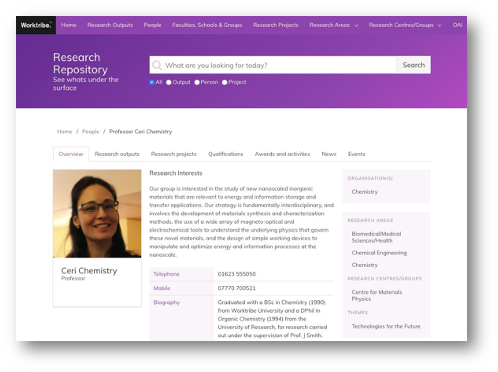The image size is (498, 372).
Task: Click the Search button
Action: 414,65
